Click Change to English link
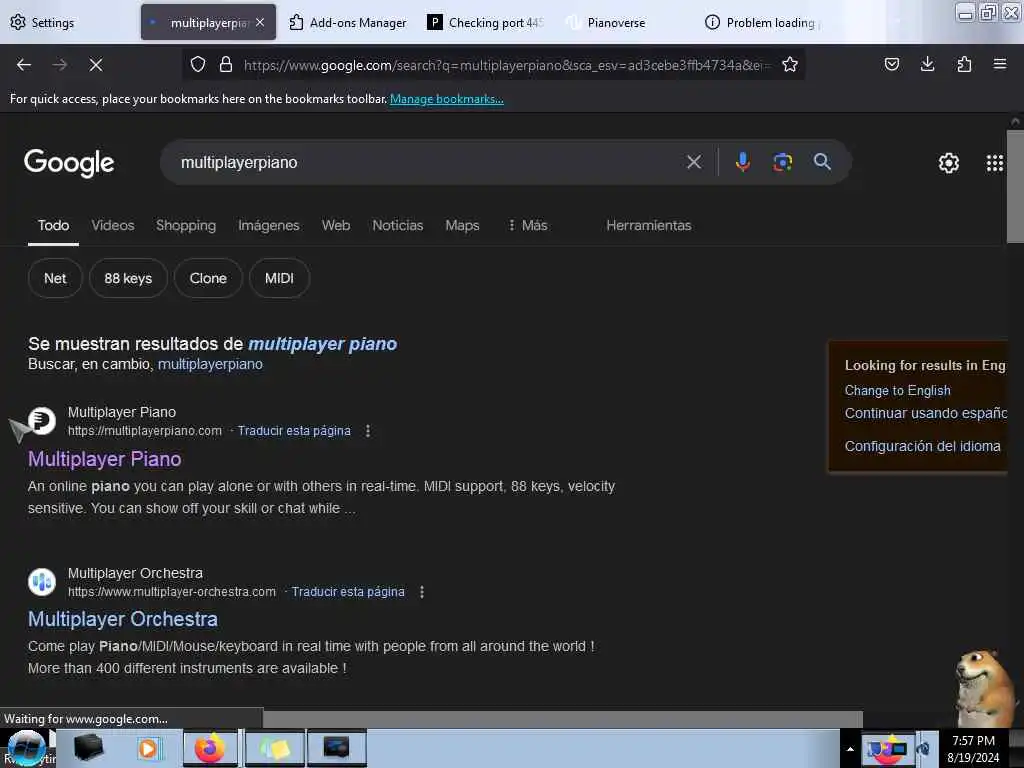The image size is (1024, 768). coord(897,391)
